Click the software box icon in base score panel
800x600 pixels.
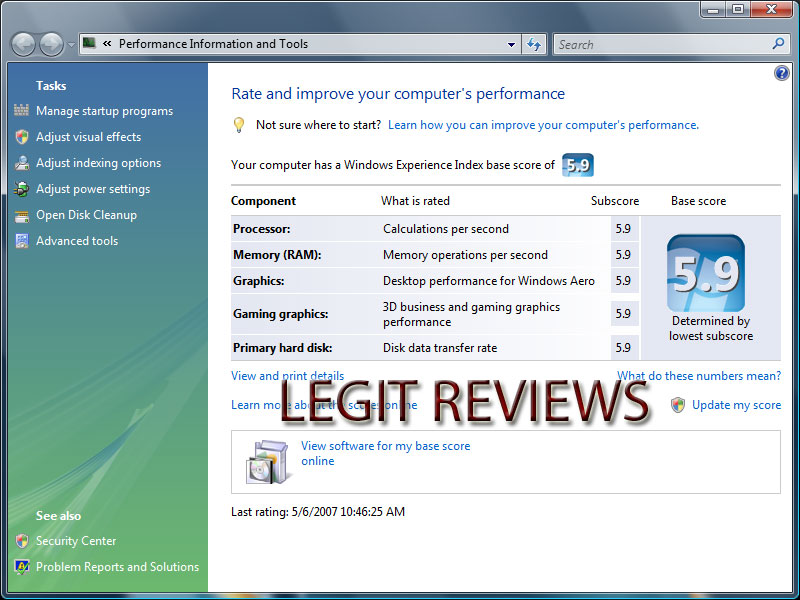(x=268, y=462)
